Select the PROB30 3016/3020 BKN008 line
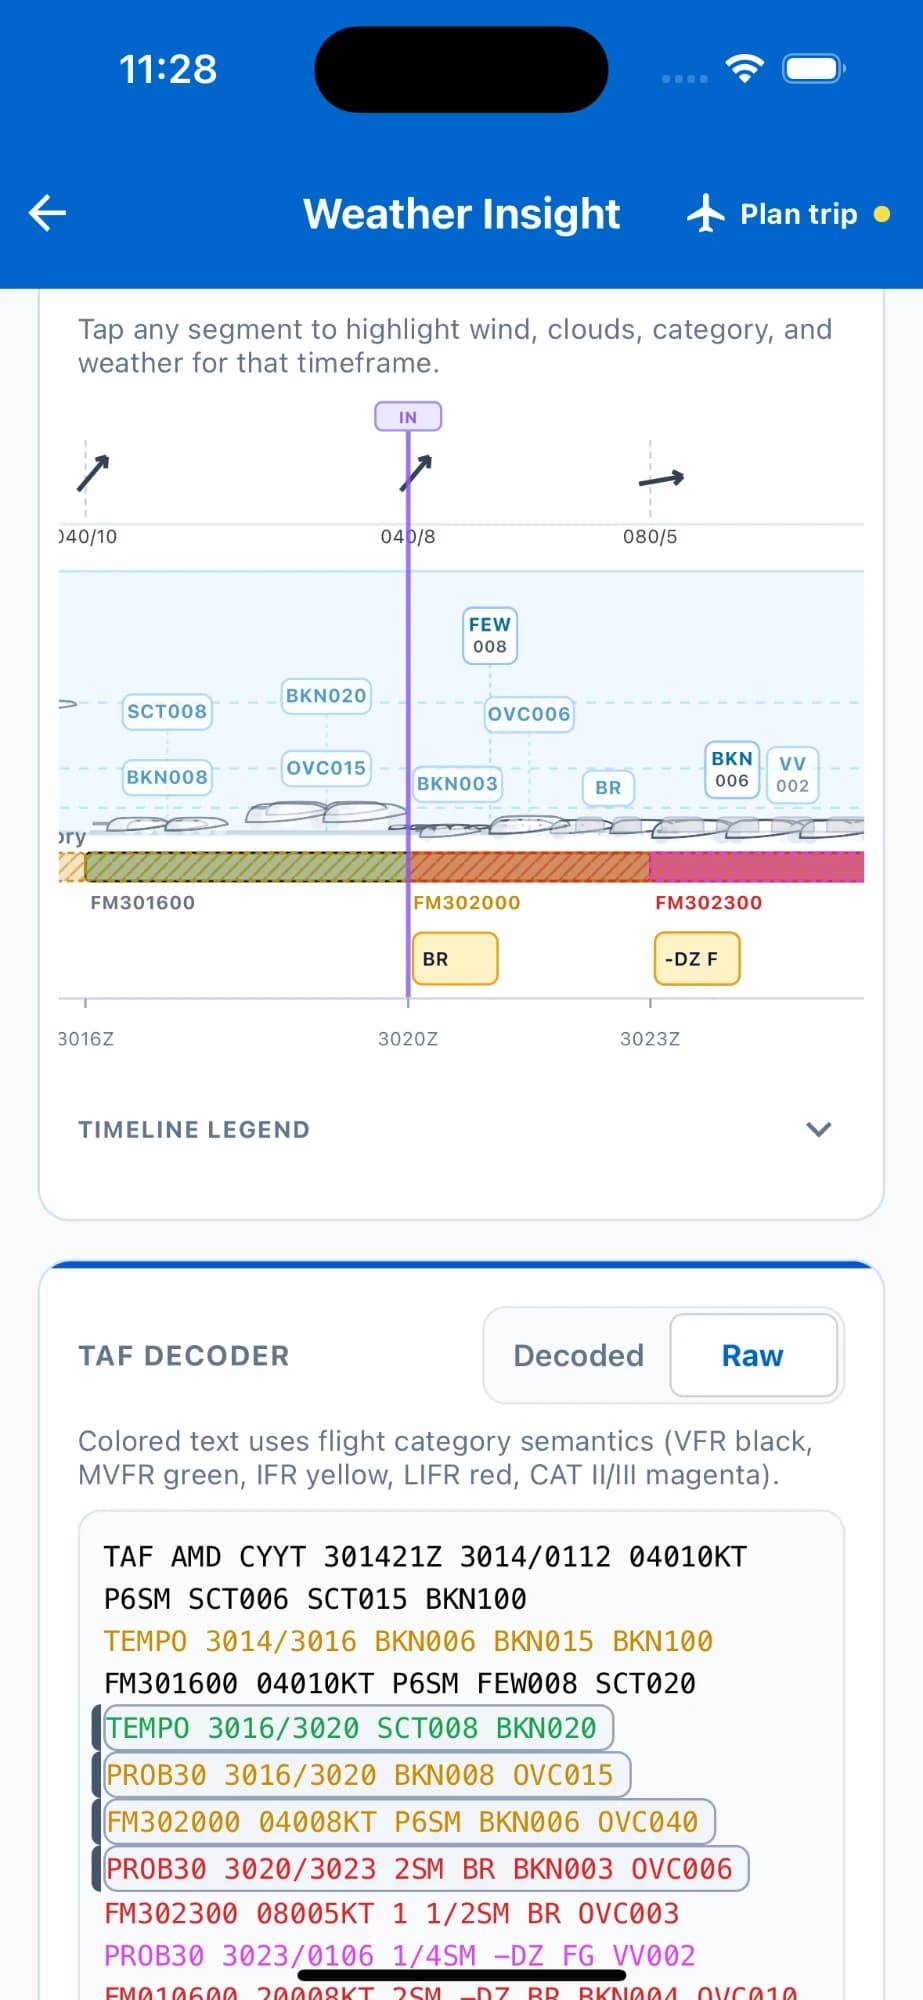923x2000 pixels. (x=367, y=1775)
